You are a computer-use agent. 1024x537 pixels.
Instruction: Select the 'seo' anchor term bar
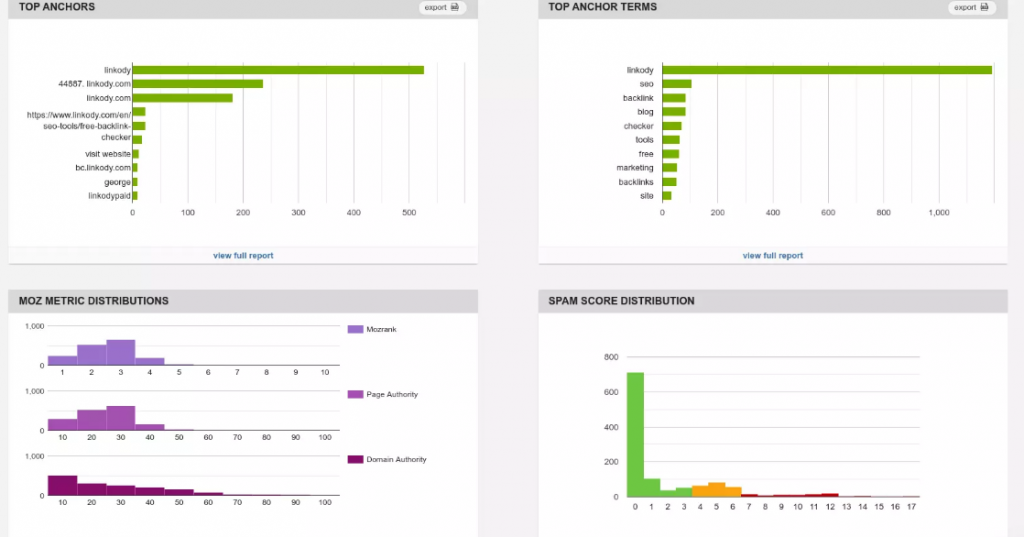pyautogui.click(x=677, y=84)
